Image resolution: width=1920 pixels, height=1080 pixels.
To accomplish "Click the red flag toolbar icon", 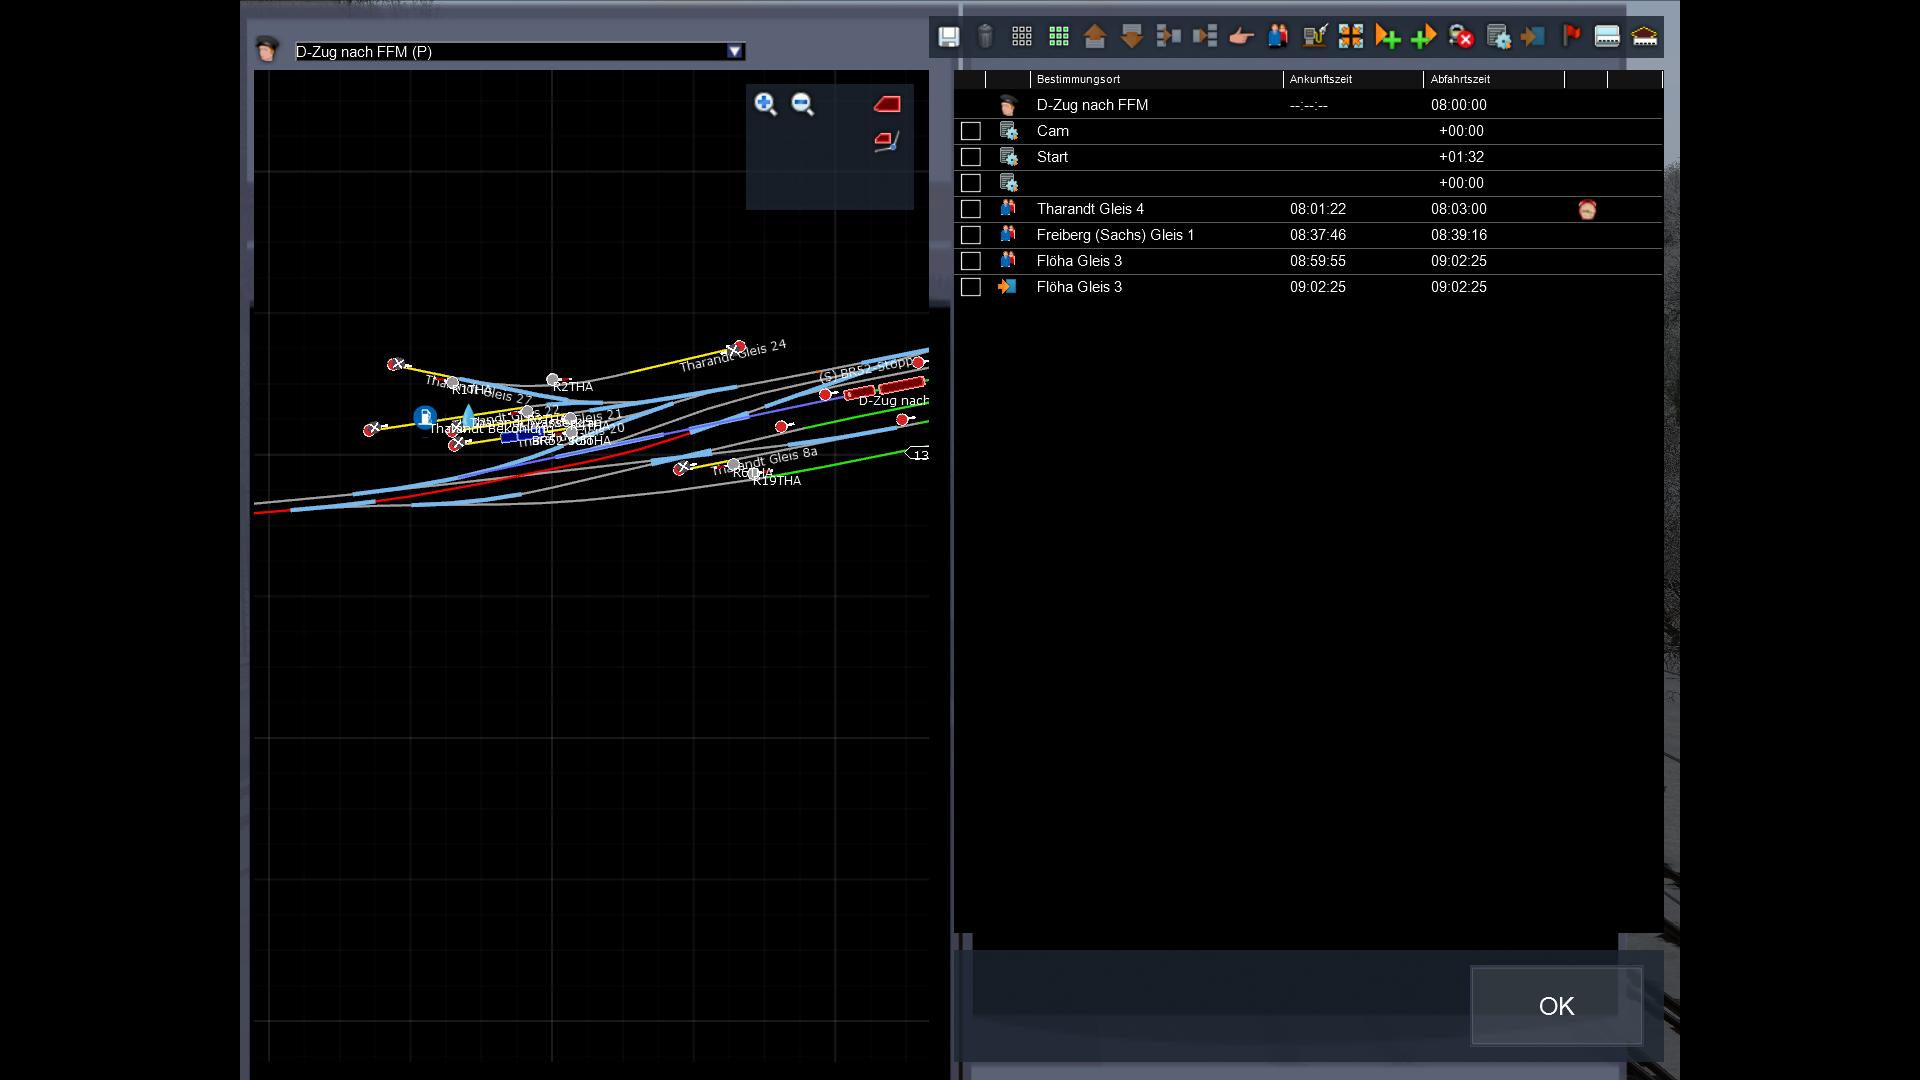I will (x=1571, y=37).
